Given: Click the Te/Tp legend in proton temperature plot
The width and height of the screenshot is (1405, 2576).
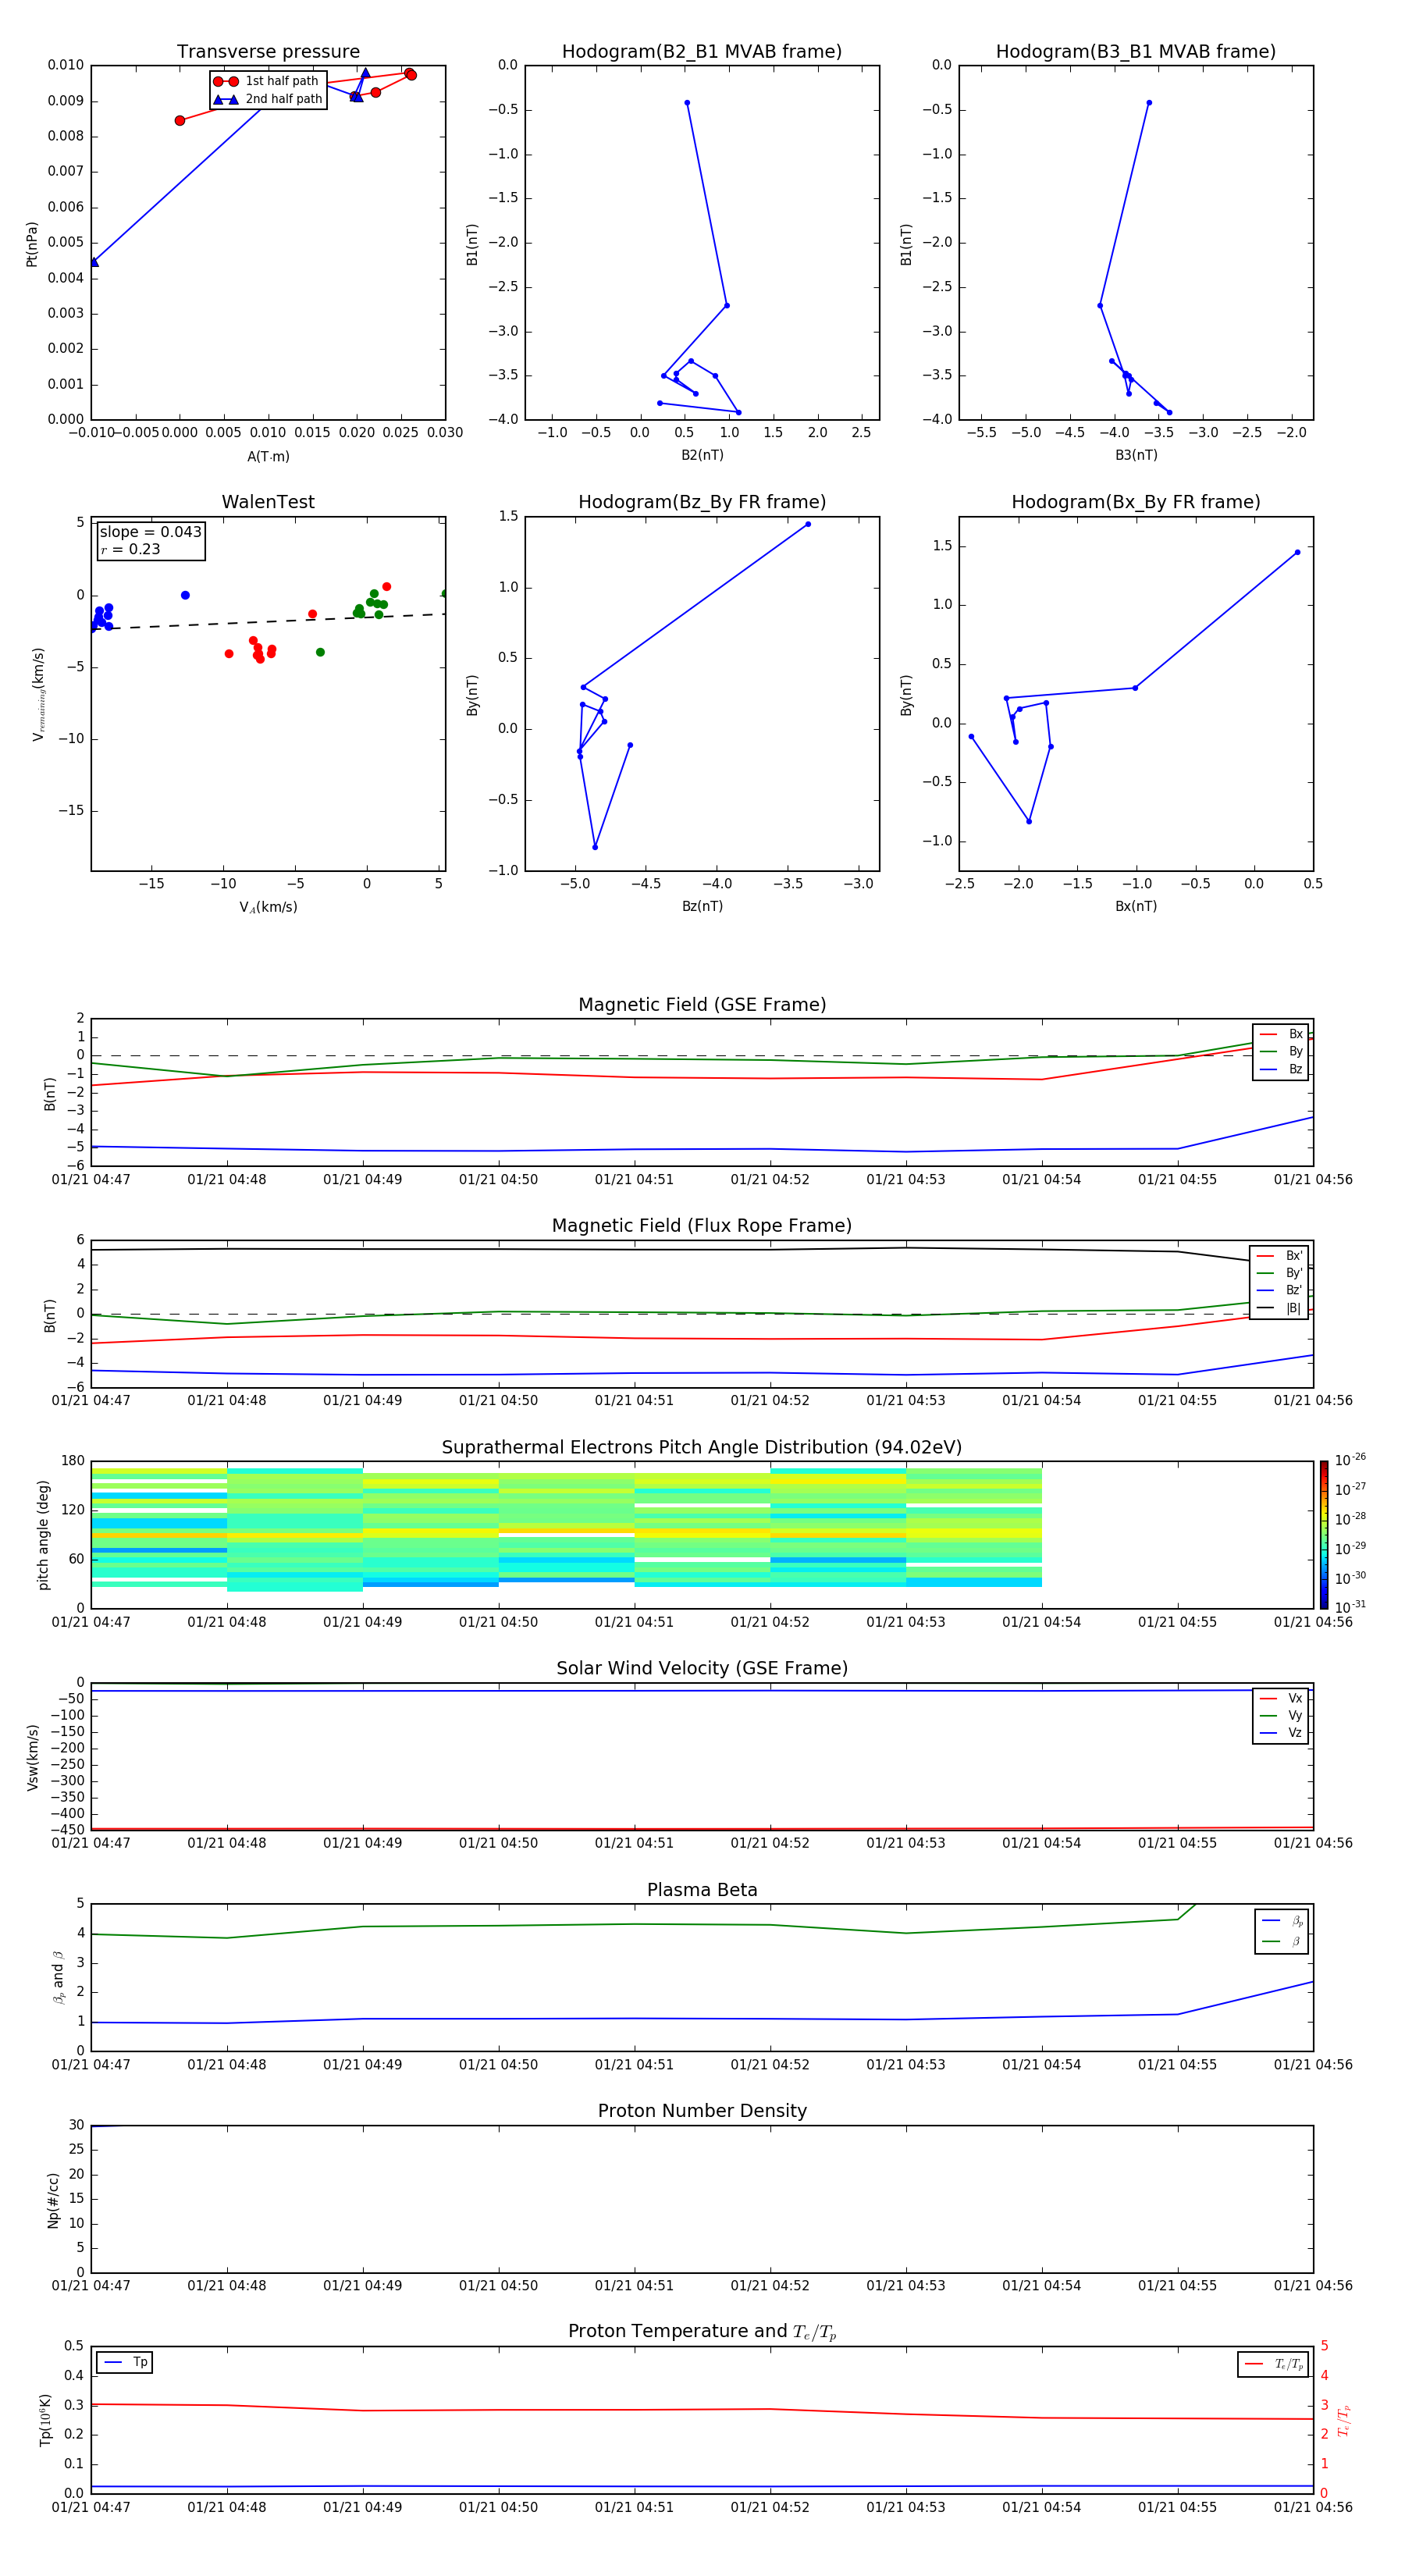Looking at the screenshot, I should 1273,2364.
